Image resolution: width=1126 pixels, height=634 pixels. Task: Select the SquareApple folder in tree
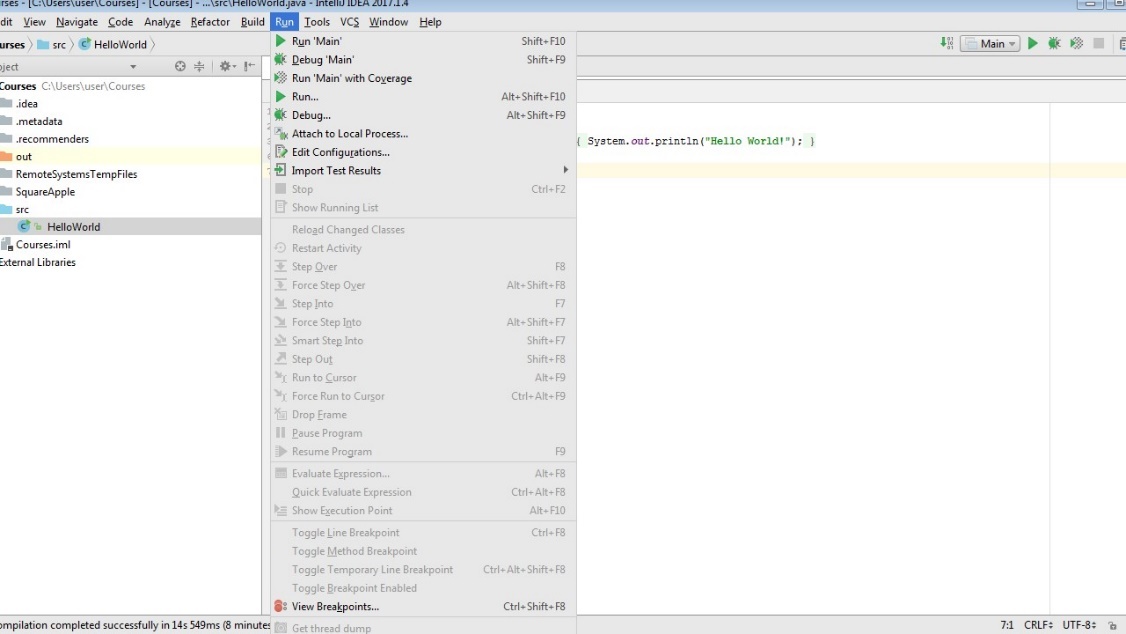[x=45, y=192]
